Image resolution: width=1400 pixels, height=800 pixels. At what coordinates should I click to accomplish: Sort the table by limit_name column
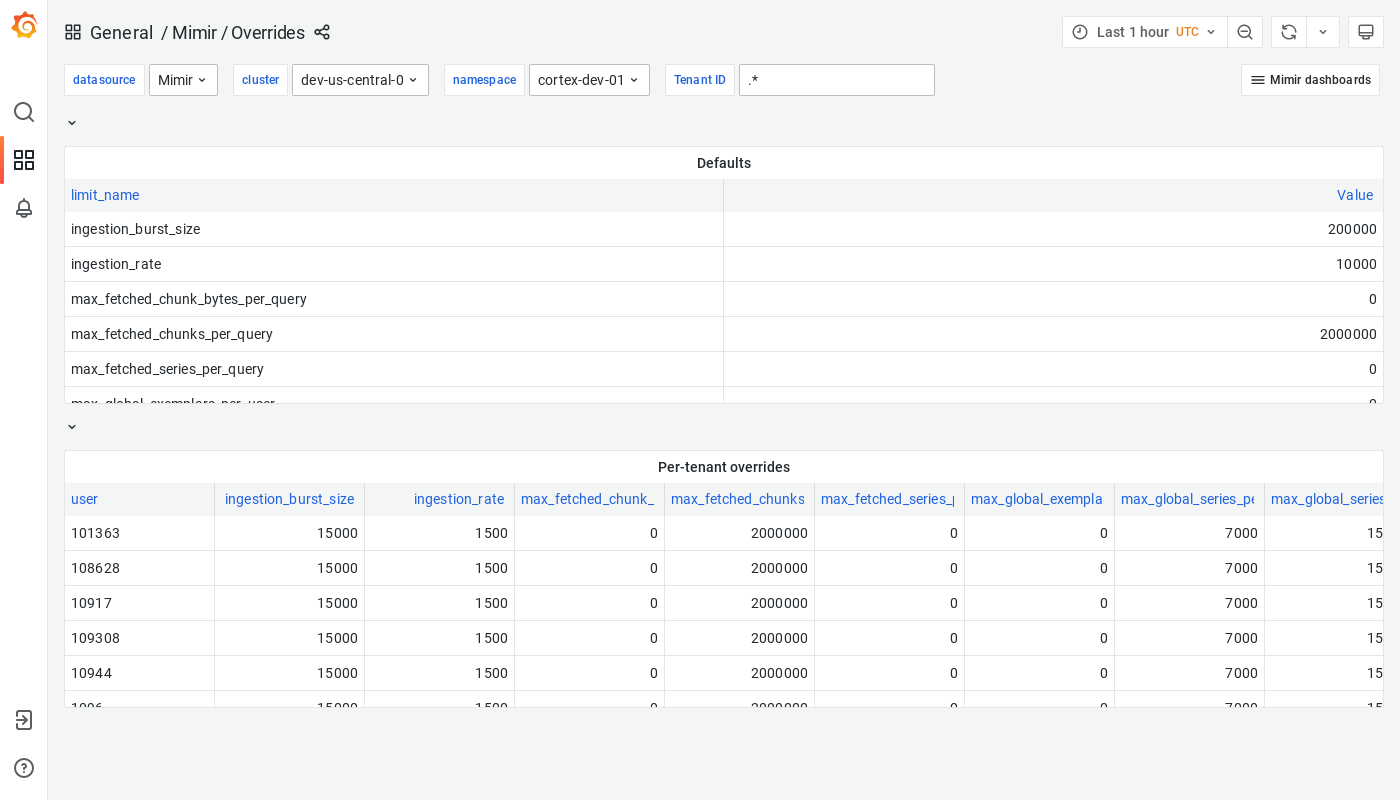point(104,195)
